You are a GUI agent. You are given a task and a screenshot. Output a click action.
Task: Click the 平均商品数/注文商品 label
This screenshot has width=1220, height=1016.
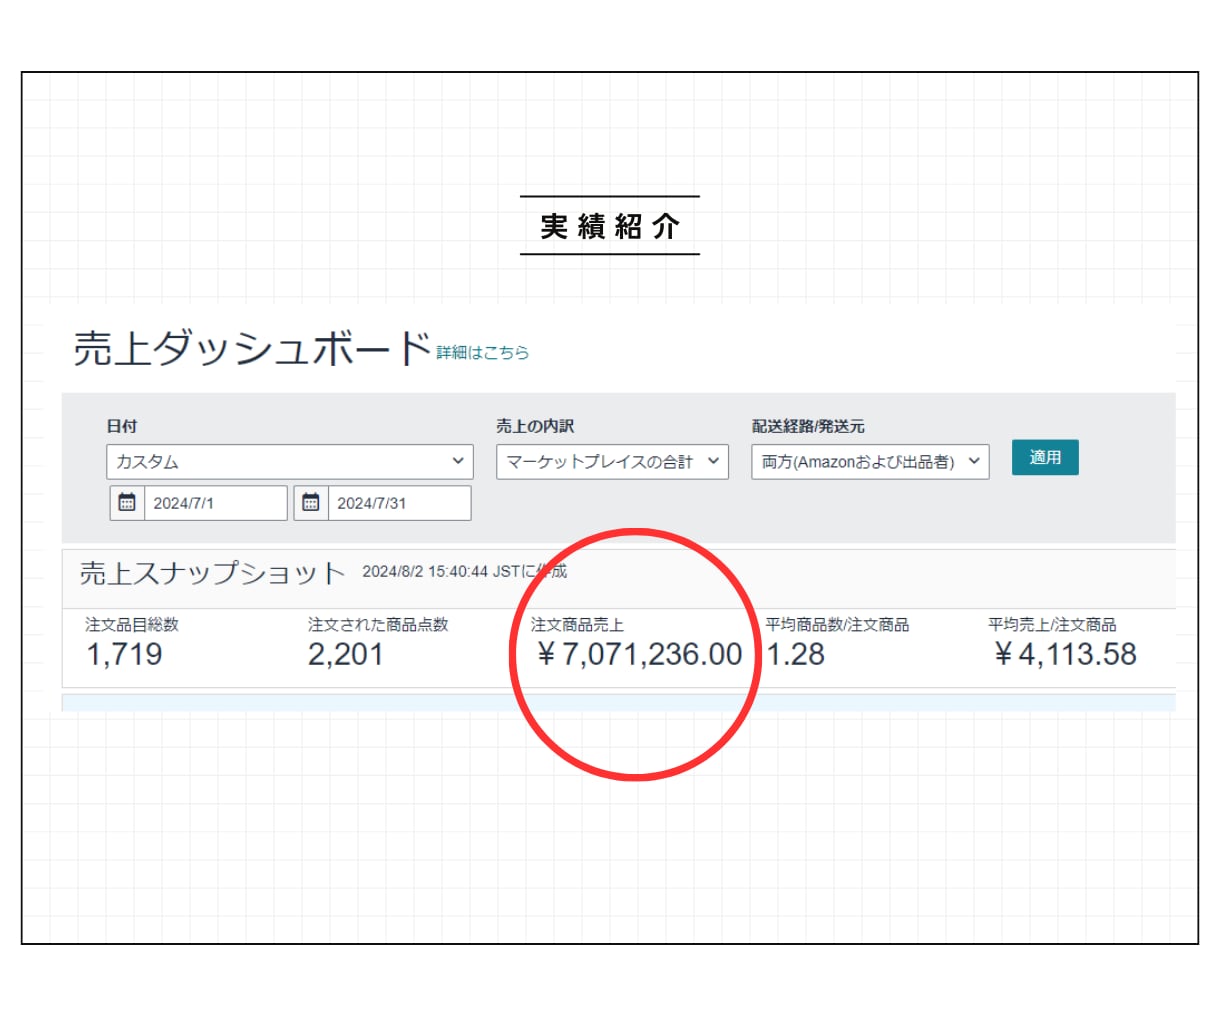click(x=837, y=624)
